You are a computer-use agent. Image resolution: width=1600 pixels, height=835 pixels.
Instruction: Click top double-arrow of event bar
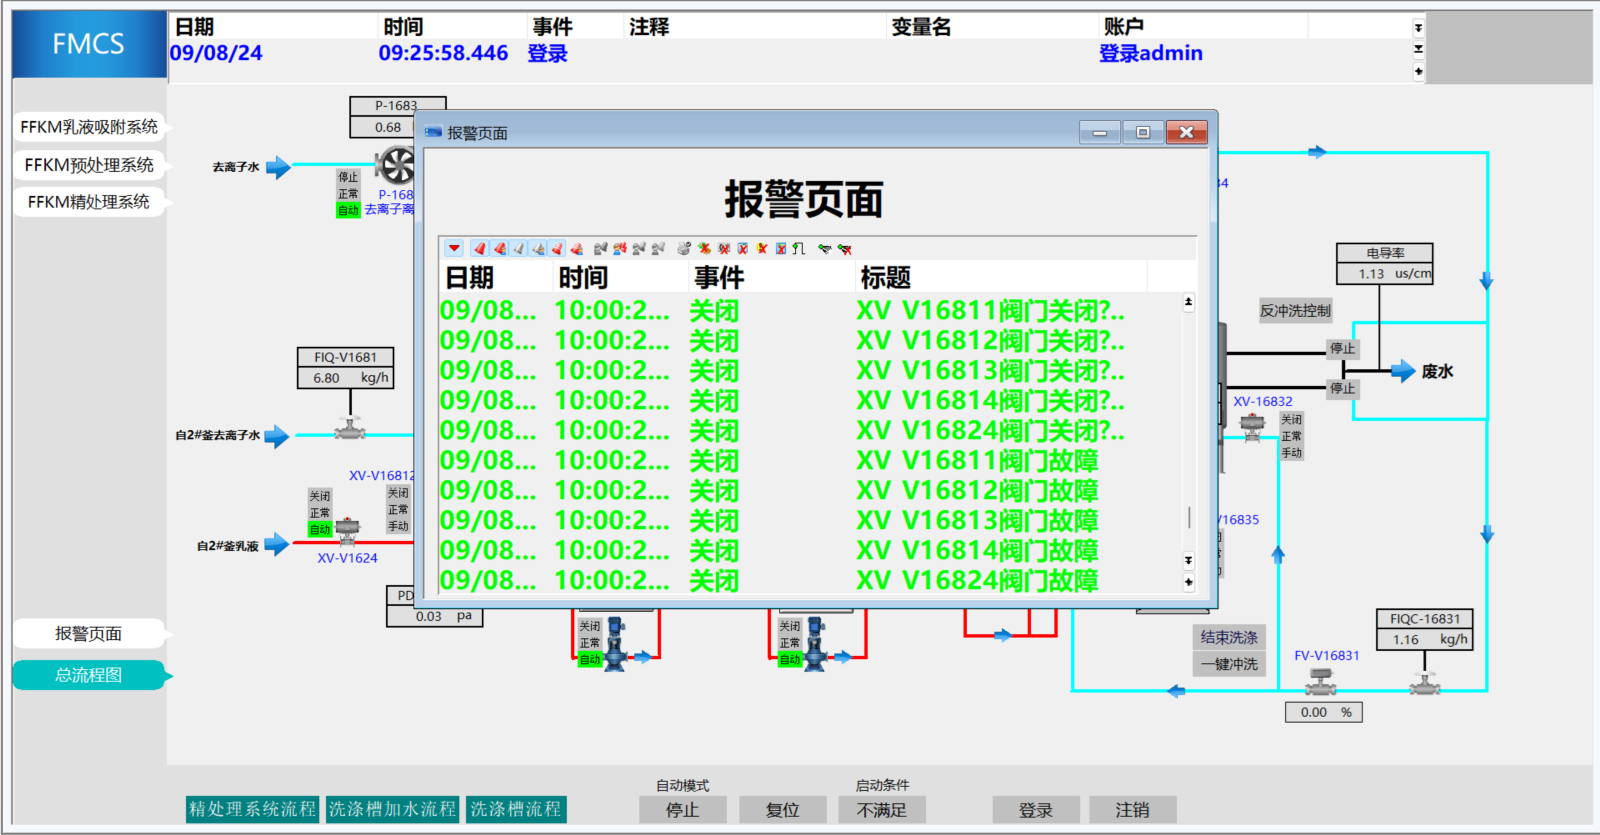pos(1418,28)
